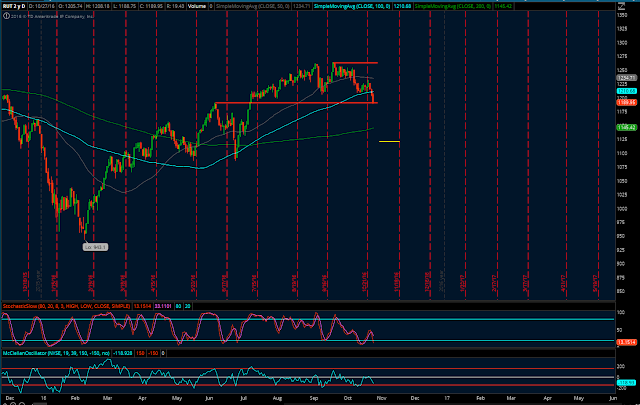Click the green 1145.42 price axis tag
The height and width of the screenshot is (405, 640).
(x=626, y=127)
